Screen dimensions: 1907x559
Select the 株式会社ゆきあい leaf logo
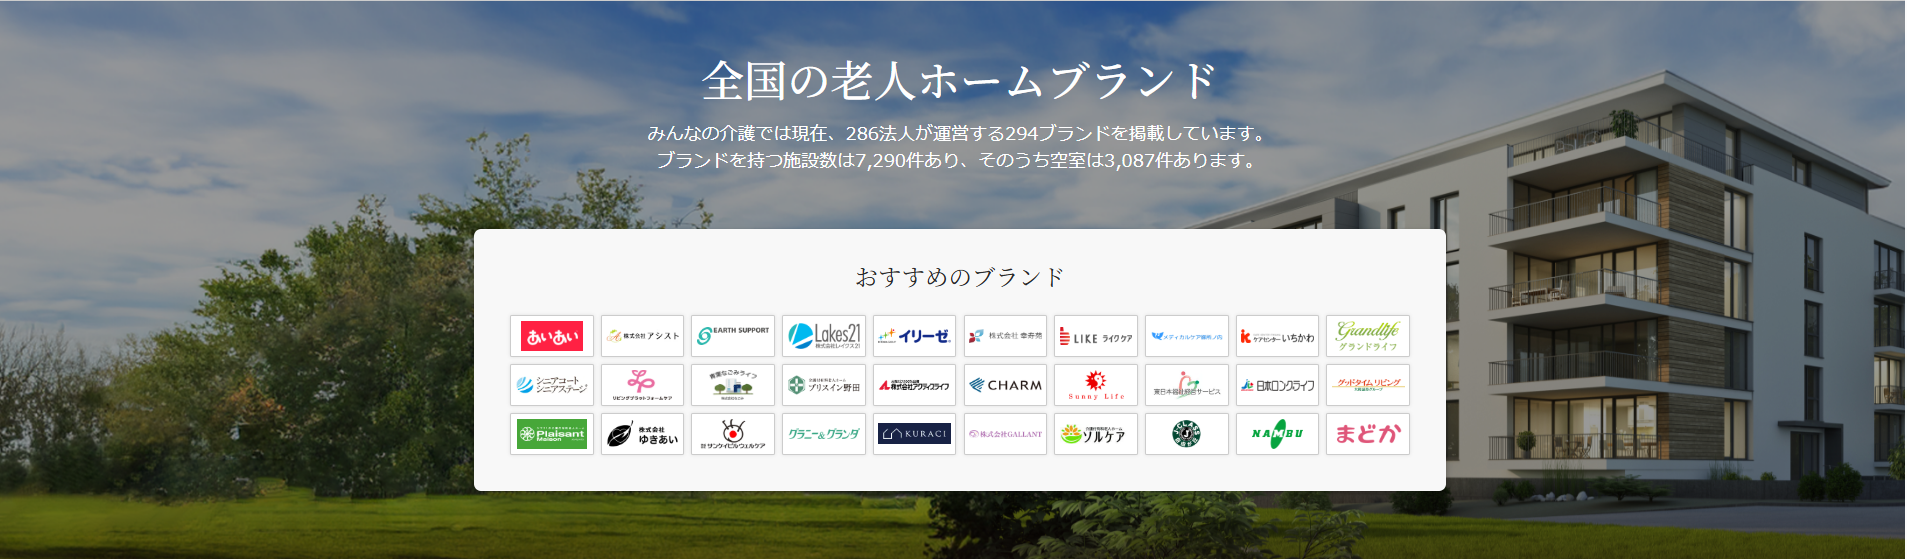point(642,434)
